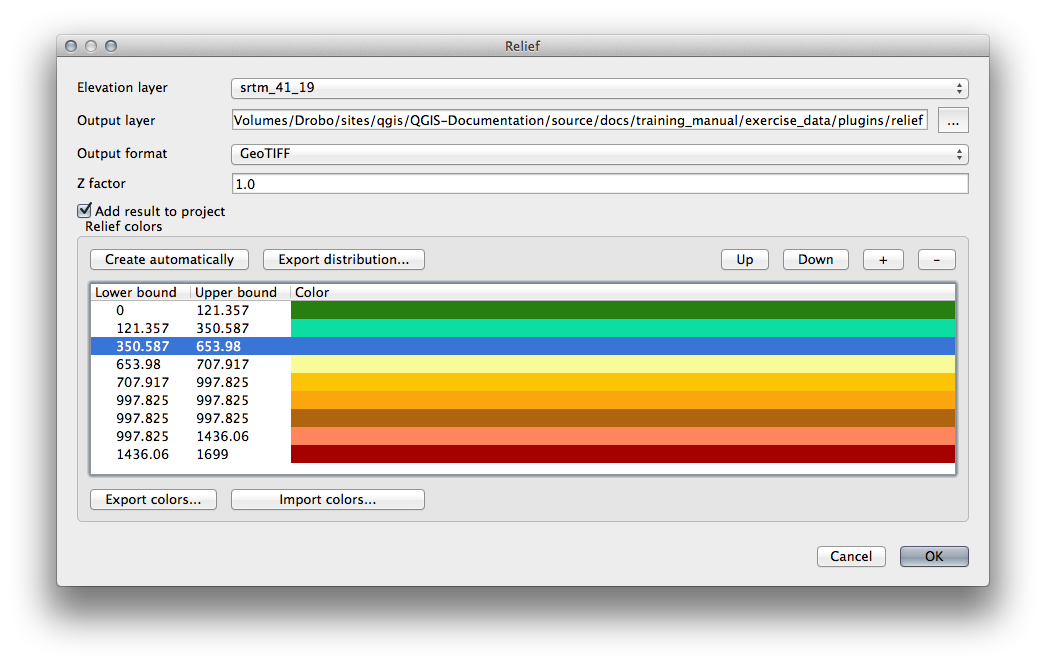Click the minus button to remove a row
The image size is (1046, 665).
[936, 259]
